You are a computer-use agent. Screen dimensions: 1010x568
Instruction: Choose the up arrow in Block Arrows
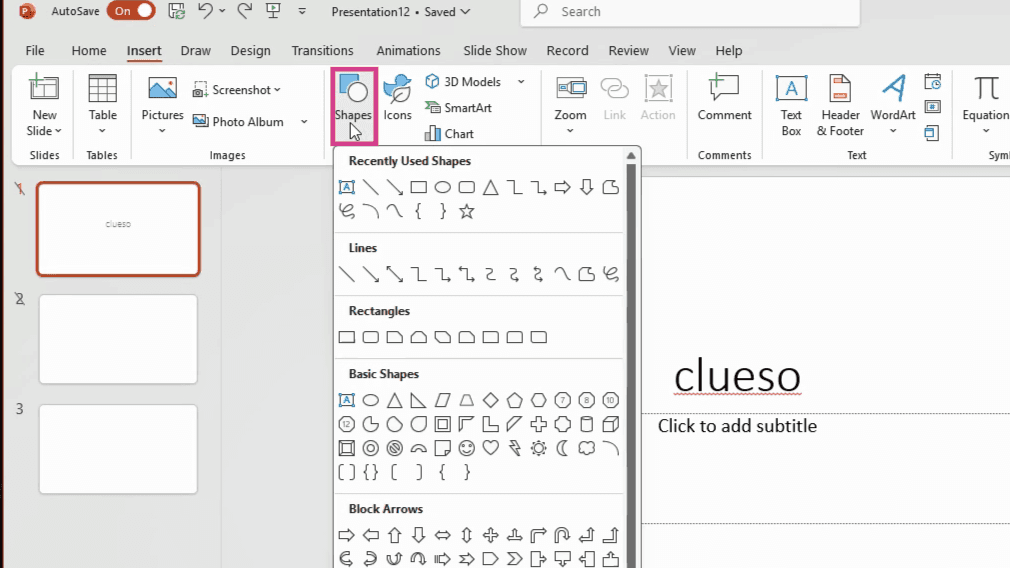(x=395, y=535)
